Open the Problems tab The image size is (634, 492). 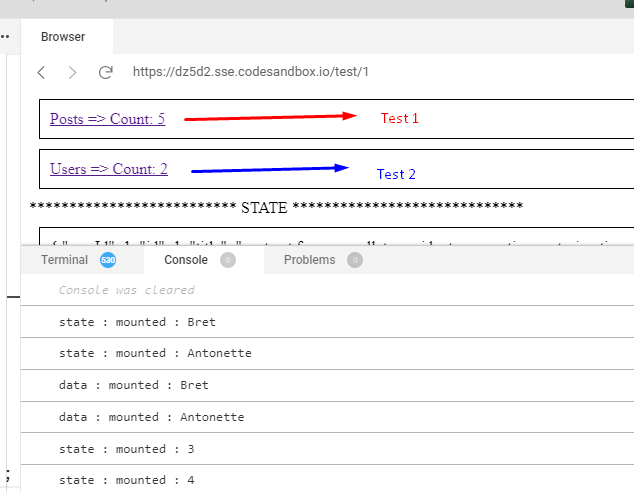click(309, 260)
